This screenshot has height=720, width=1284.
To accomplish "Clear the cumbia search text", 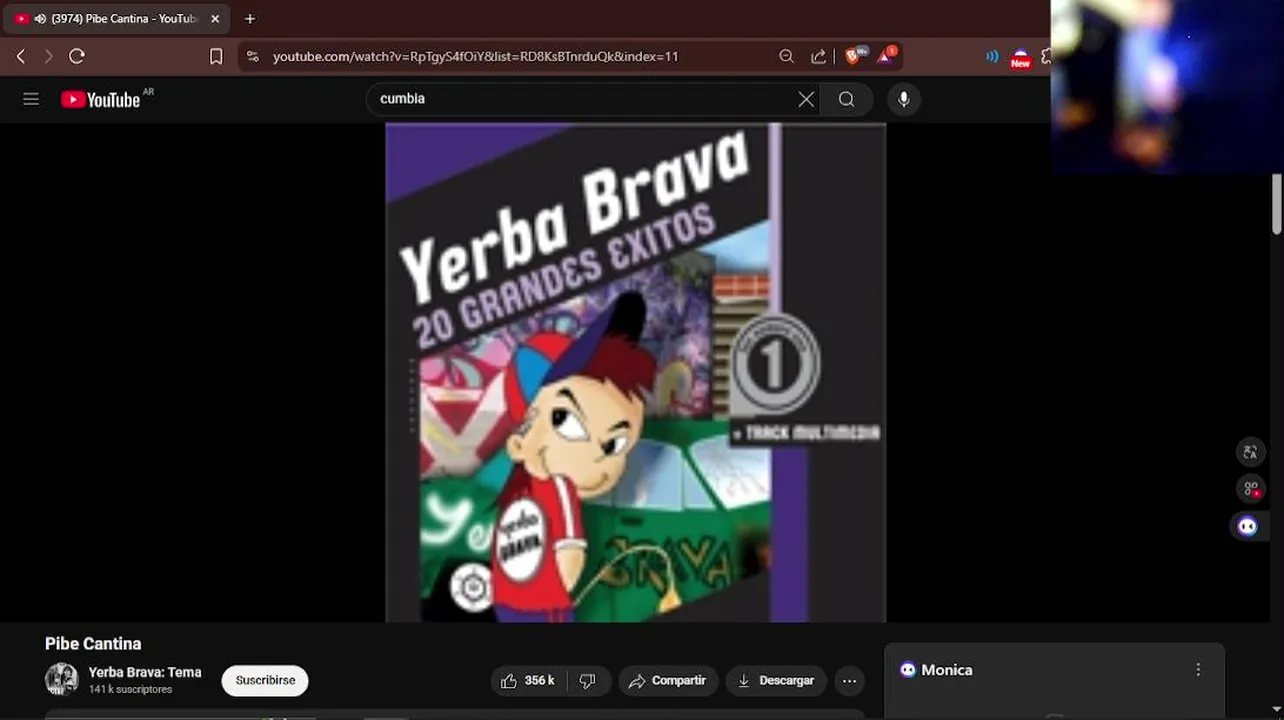I will pos(806,99).
